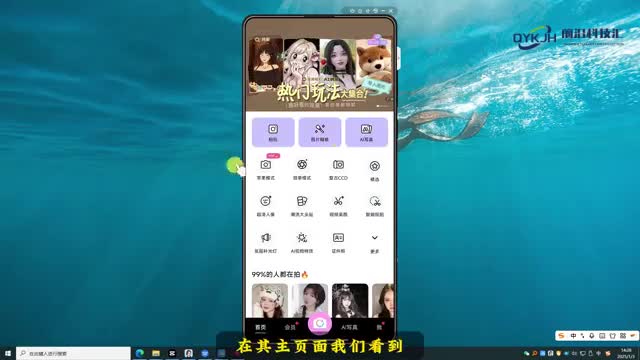Open third dark-toned portrait thumbnail
This screenshot has height=360, width=640.
pos(350,300)
